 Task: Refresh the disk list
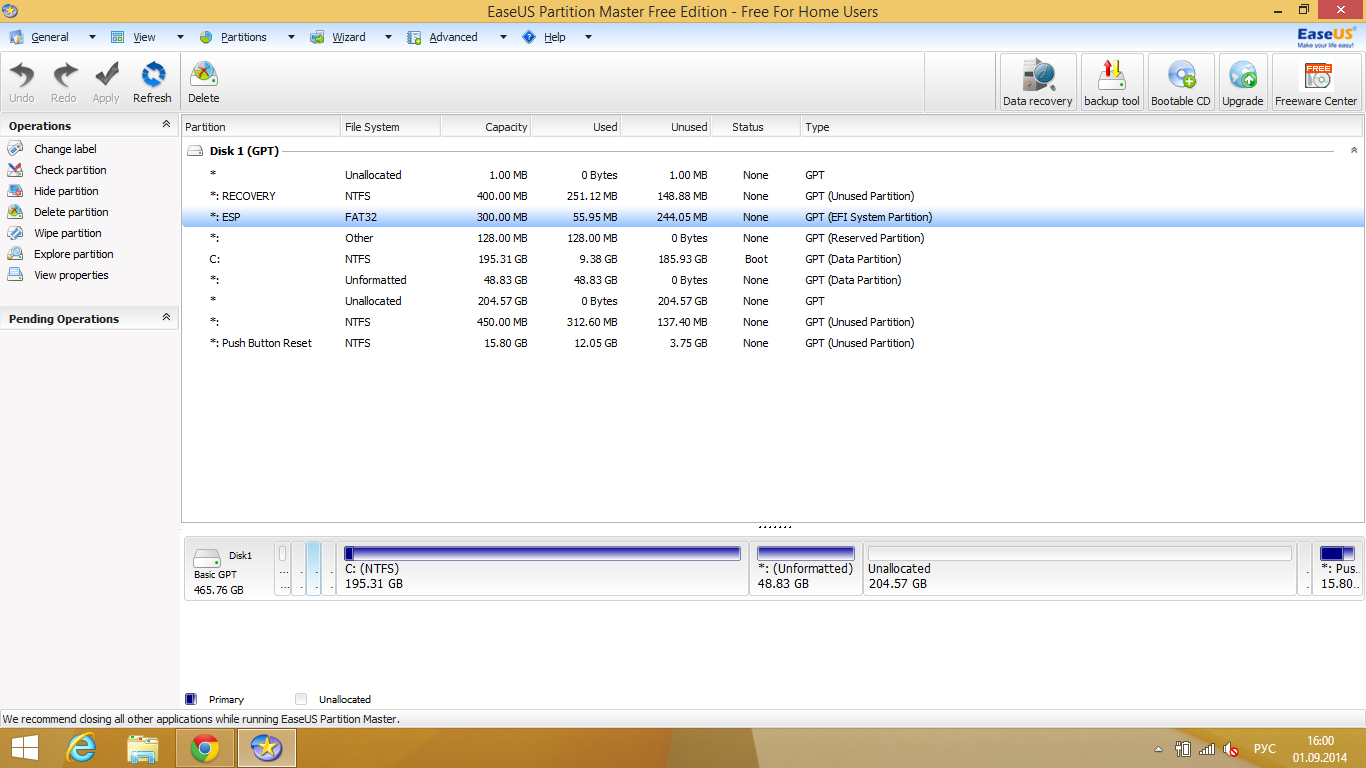click(x=152, y=82)
